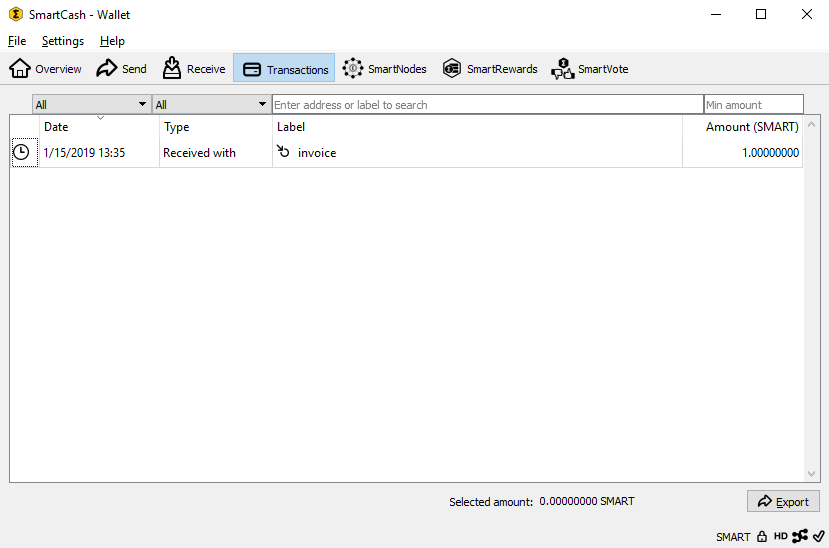Click the HD wallet status icon

[780, 536]
